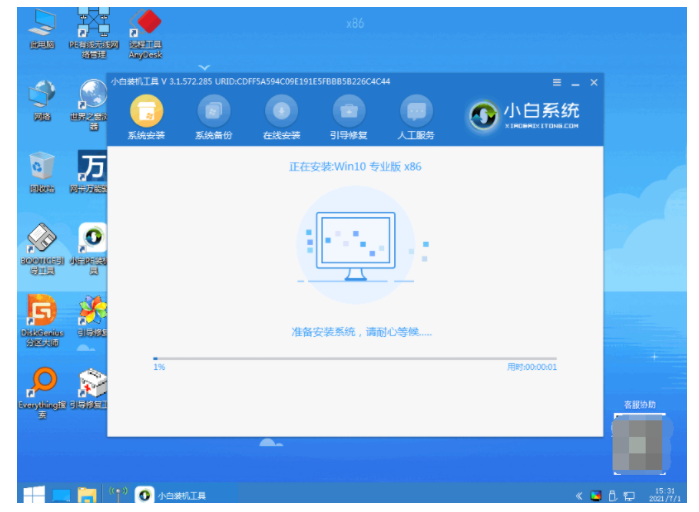Screen dimensions: 699x512
Task: Launch the Everything search shortcut
Action: pos(42,393)
